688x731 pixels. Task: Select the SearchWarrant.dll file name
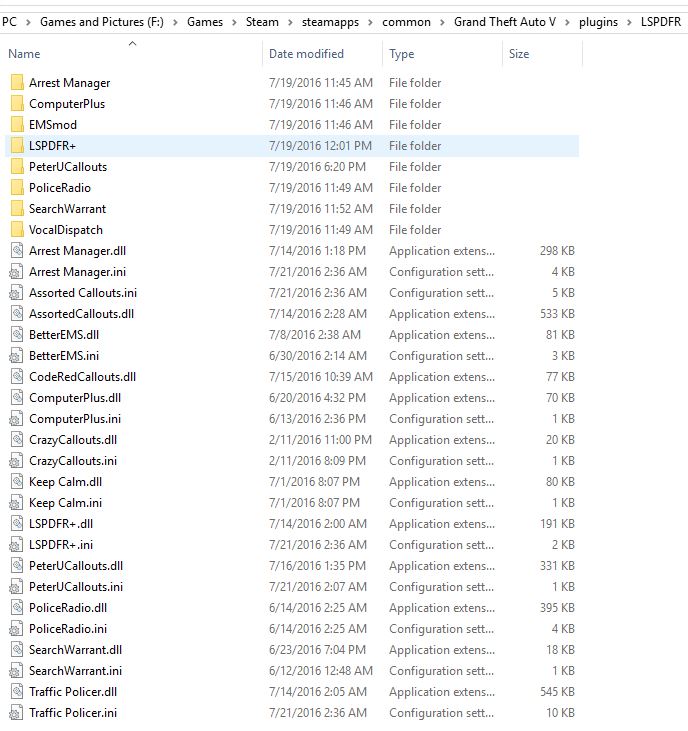pyautogui.click(x=76, y=649)
